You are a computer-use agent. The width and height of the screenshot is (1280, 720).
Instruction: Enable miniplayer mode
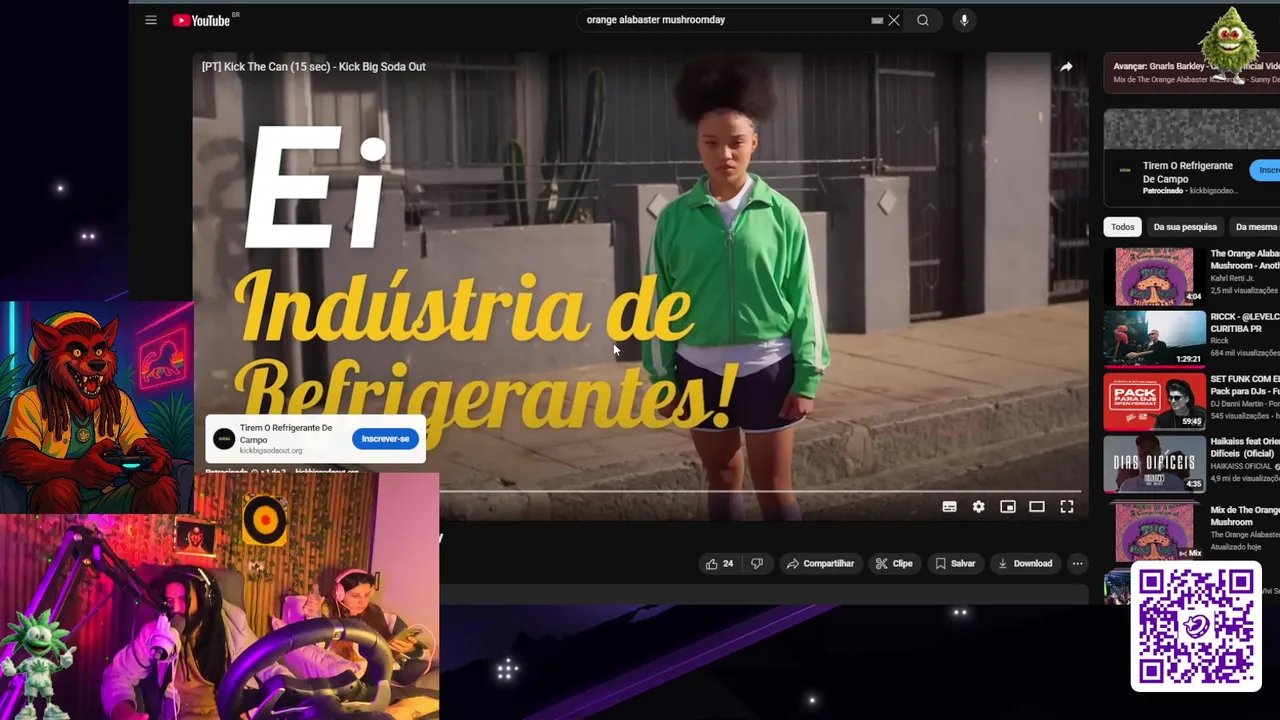[1008, 507]
